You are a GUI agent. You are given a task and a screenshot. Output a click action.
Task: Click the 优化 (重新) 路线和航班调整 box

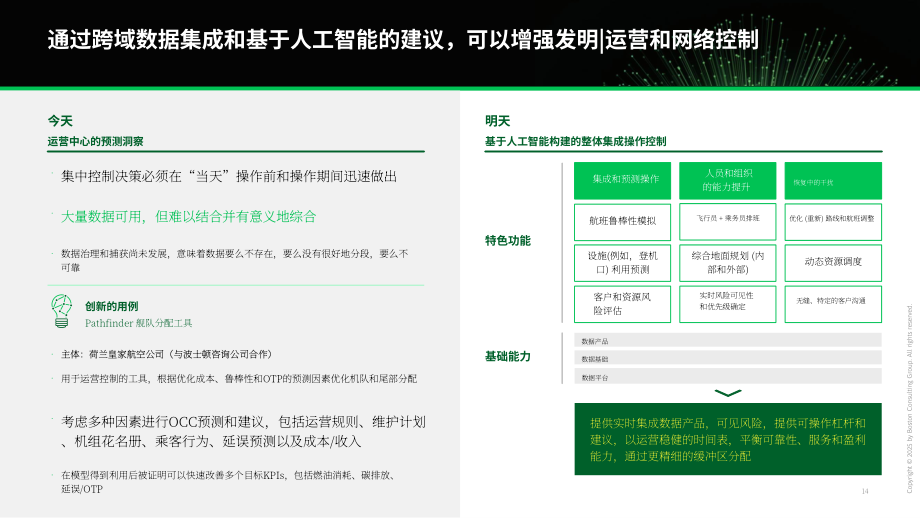(833, 222)
